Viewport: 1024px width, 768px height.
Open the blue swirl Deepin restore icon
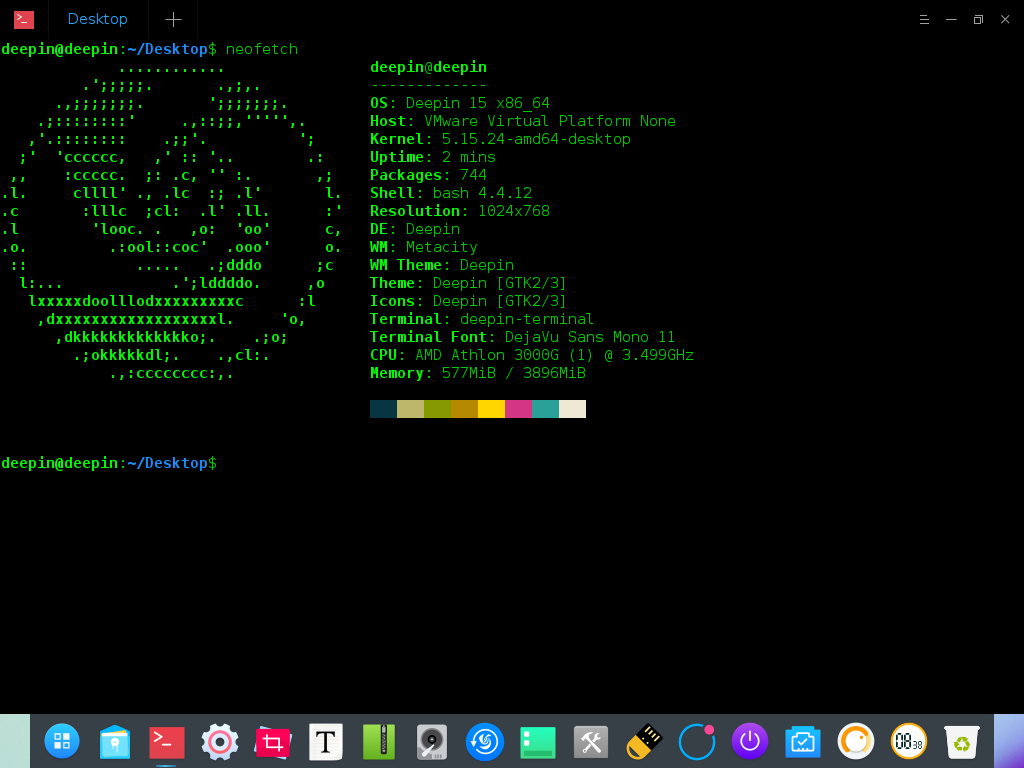click(x=485, y=742)
